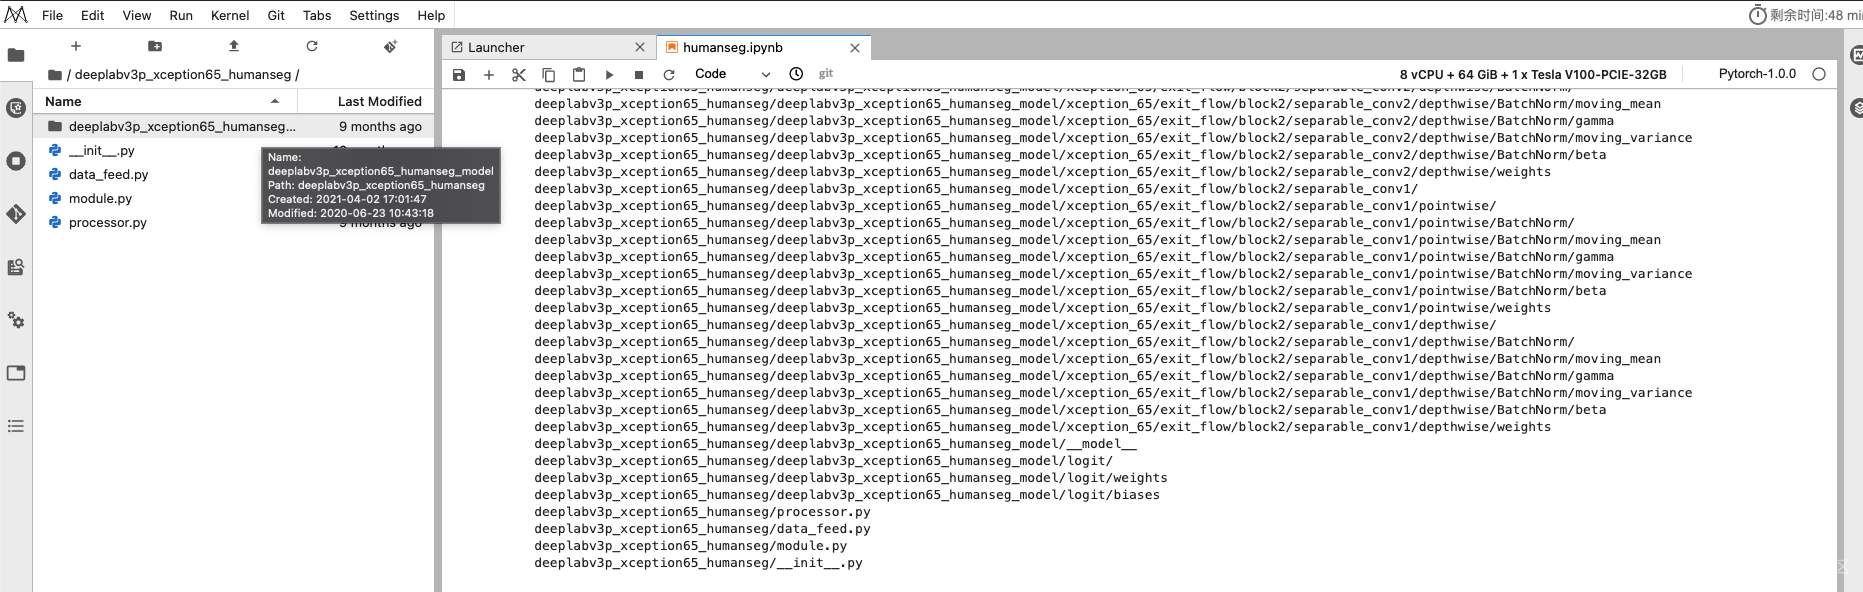Open the File menu
This screenshot has height=592, width=1863.
tap(53, 15)
